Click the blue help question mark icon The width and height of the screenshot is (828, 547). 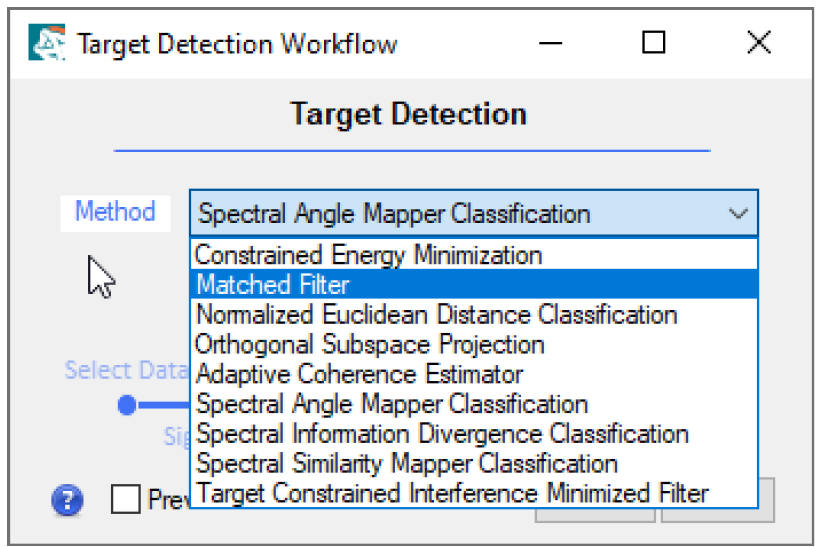67,498
